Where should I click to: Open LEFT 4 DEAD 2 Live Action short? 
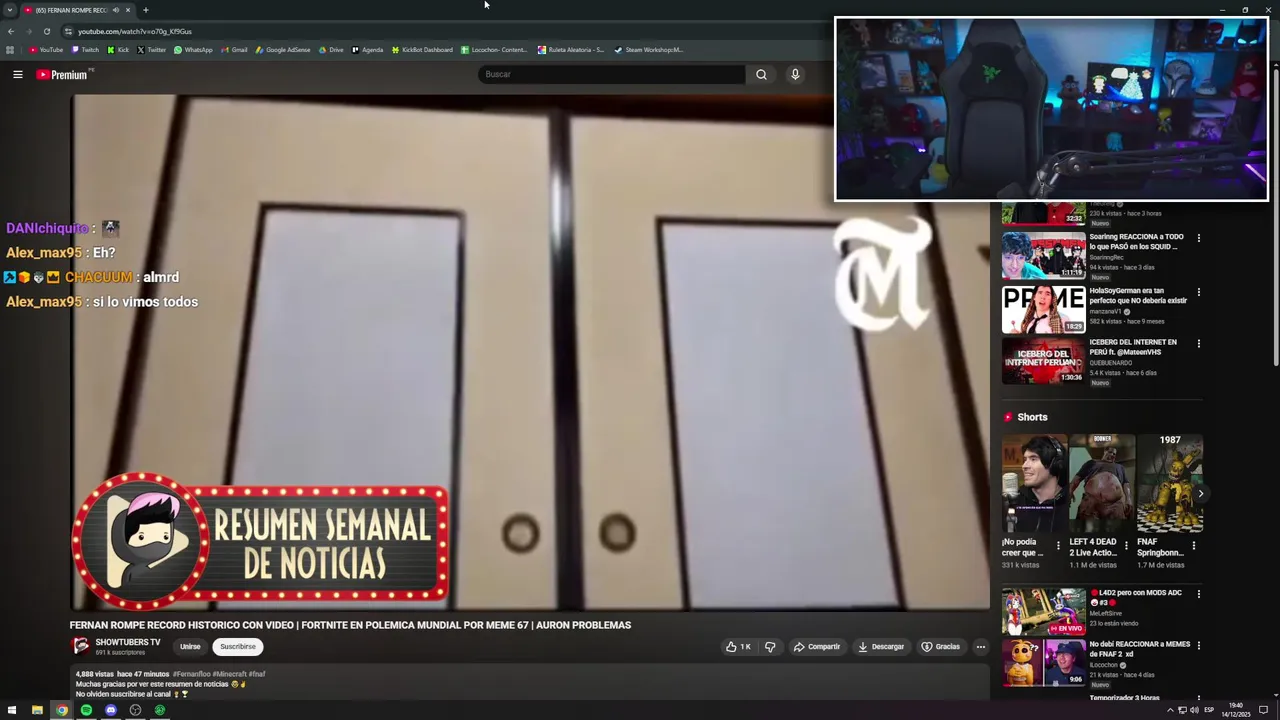[1101, 484]
